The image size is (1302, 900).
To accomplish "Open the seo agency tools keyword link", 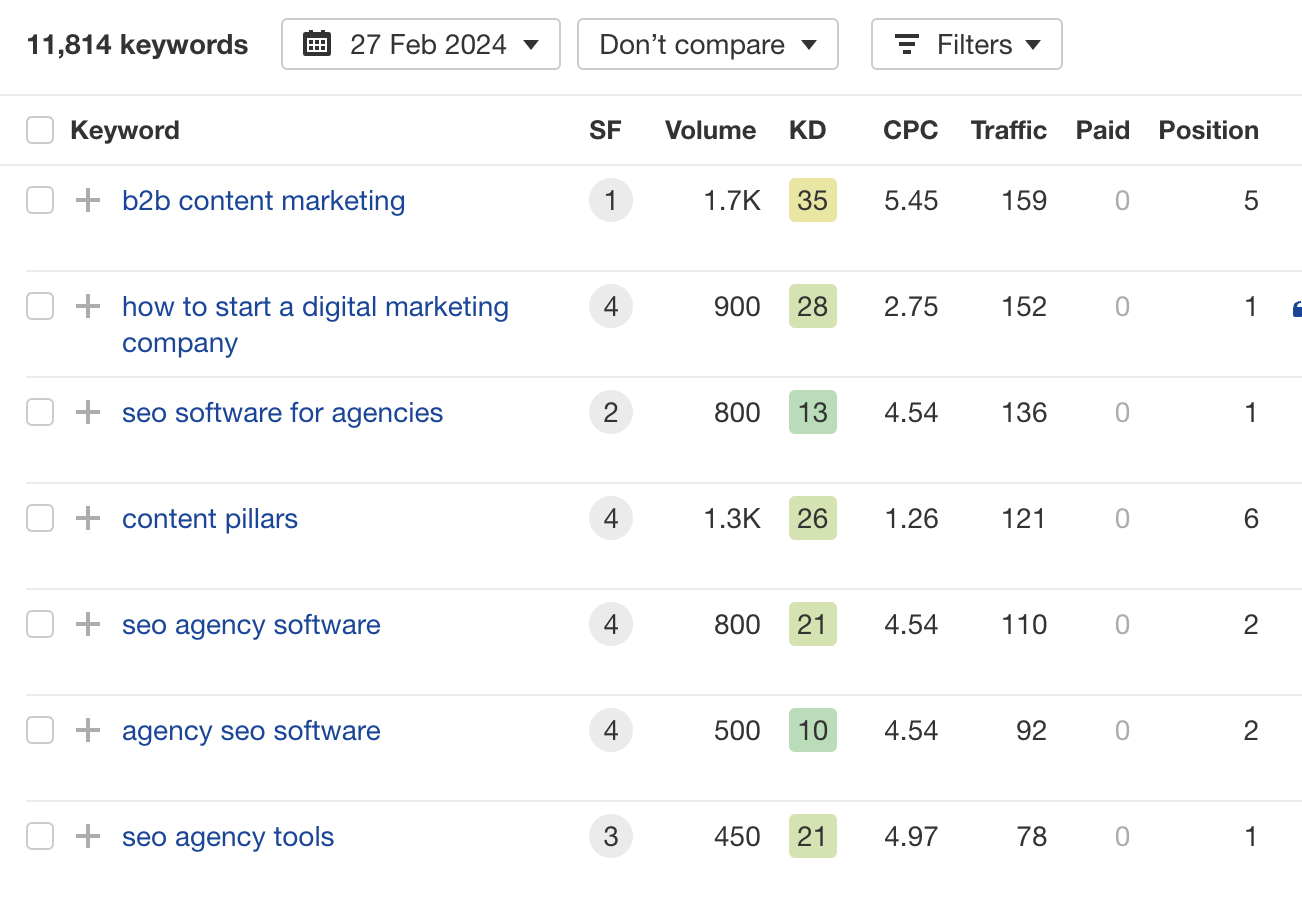I will coord(228,837).
